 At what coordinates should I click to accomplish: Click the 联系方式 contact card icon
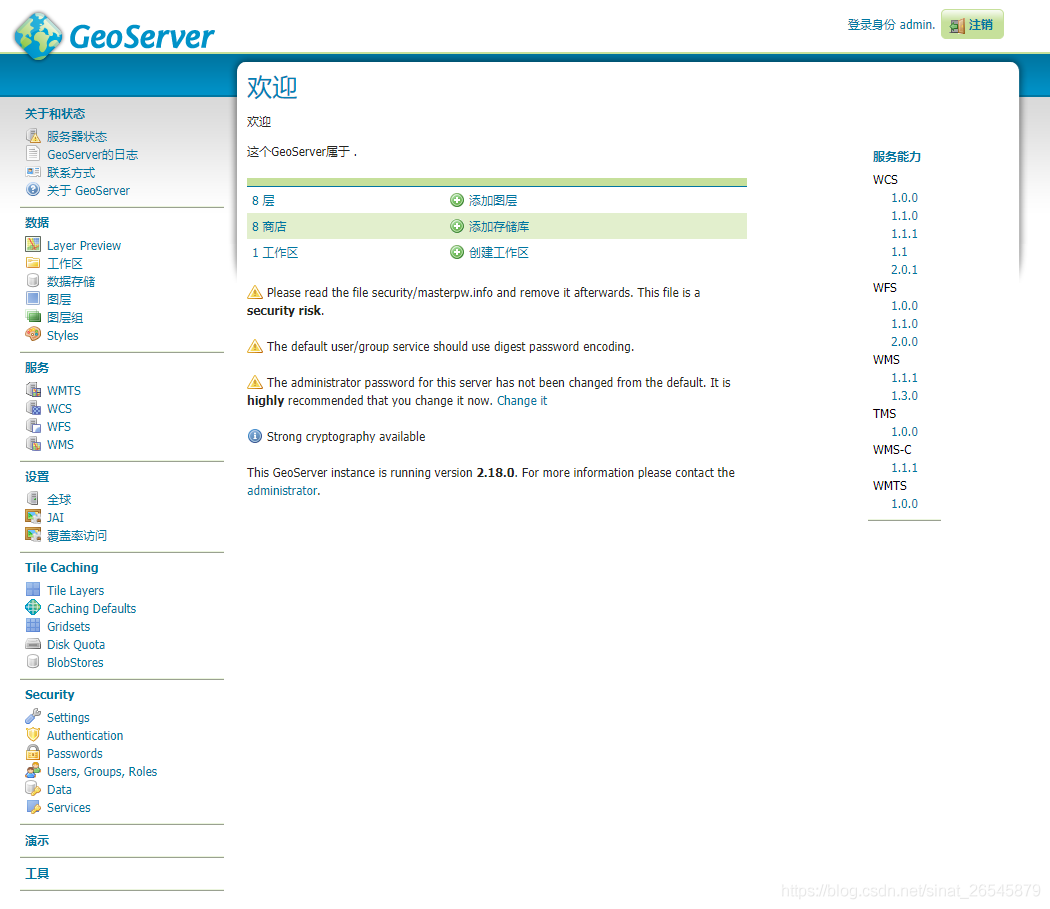33,172
